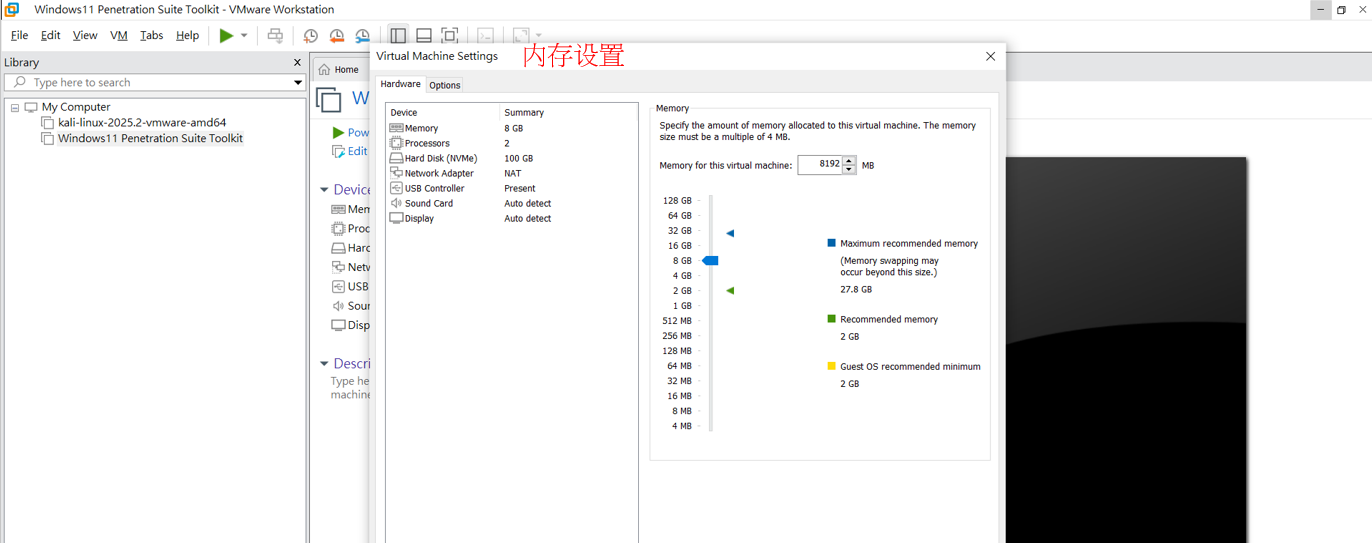Select the Display device row
Image resolution: width=1372 pixels, height=543 pixels.
click(511, 218)
